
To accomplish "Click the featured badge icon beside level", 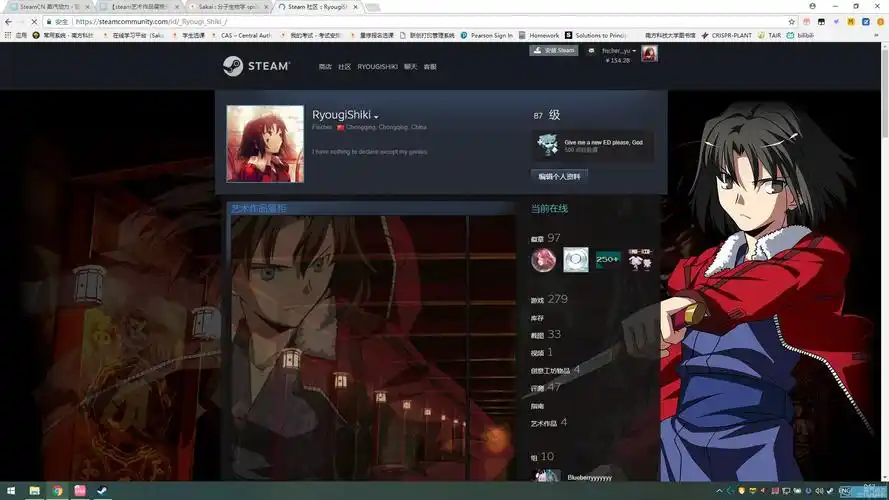I will click(547, 145).
